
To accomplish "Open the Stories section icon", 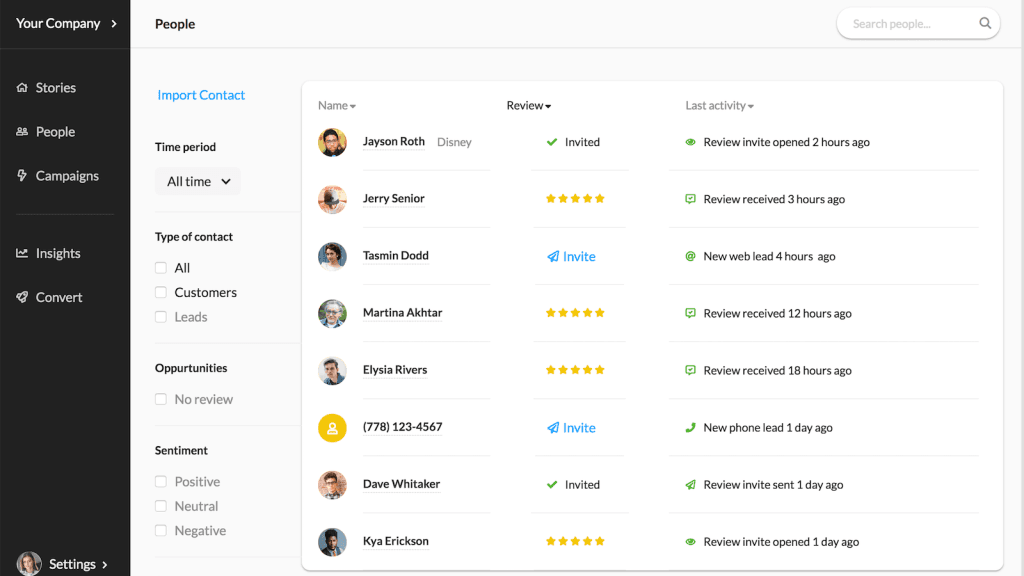I will (x=22, y=87).
